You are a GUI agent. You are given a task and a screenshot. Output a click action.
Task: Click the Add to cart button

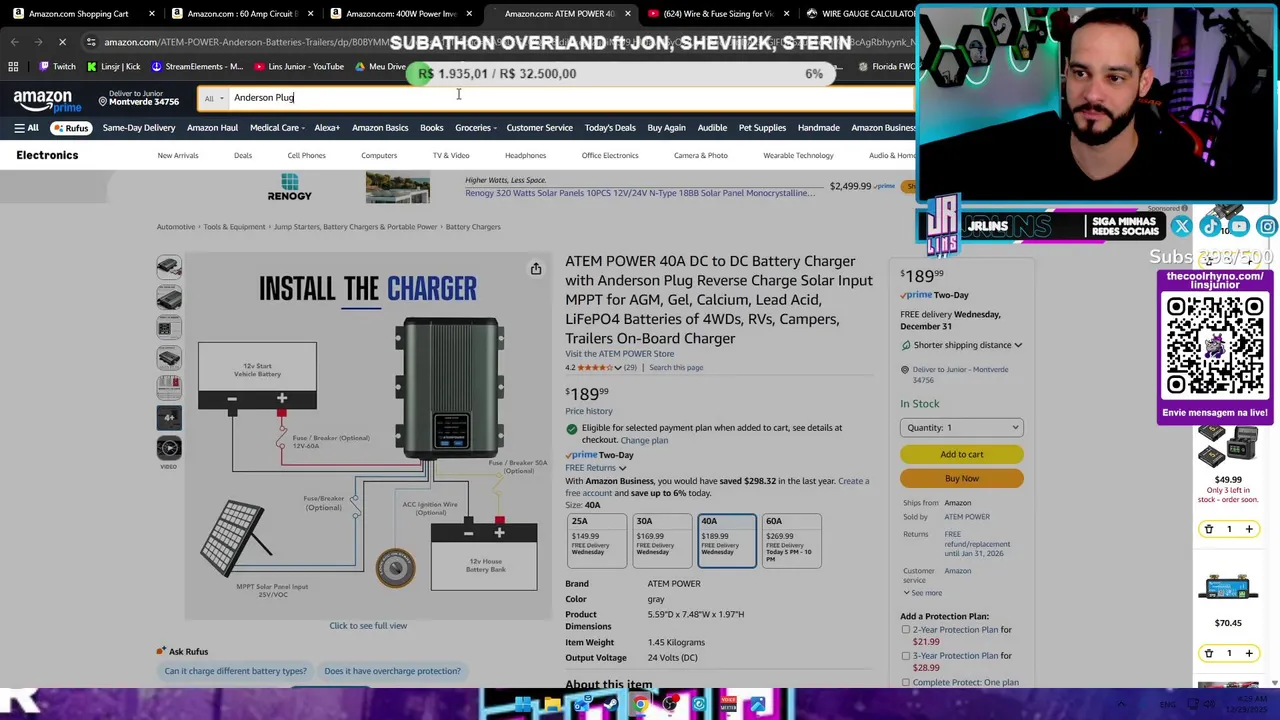coord(961,454)
